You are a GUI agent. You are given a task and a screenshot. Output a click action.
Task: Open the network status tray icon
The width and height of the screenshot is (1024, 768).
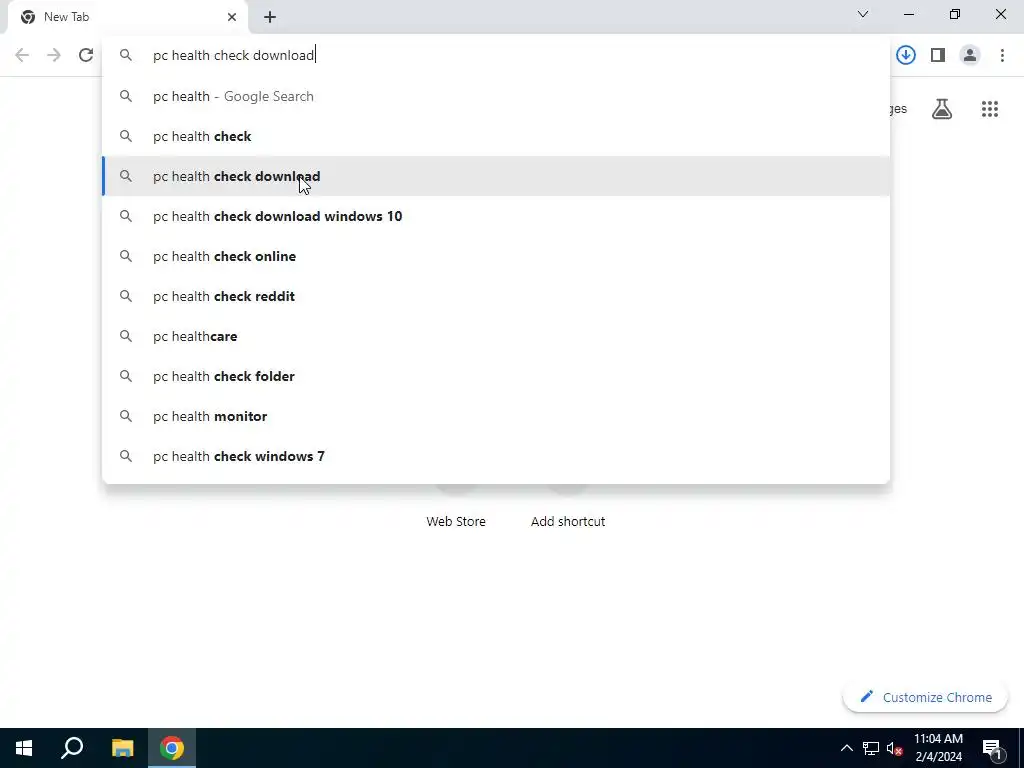pyautogui.click(x=871, y=748)
